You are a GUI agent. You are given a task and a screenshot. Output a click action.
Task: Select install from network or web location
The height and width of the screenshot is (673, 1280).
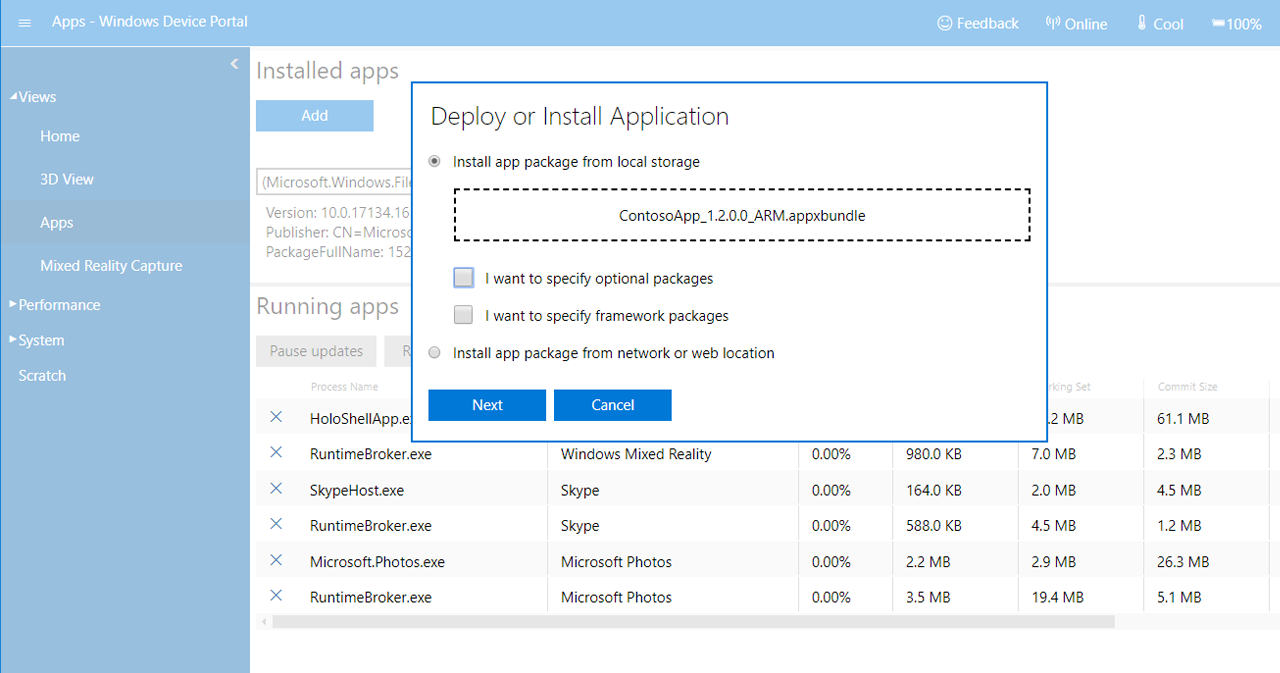434,353
